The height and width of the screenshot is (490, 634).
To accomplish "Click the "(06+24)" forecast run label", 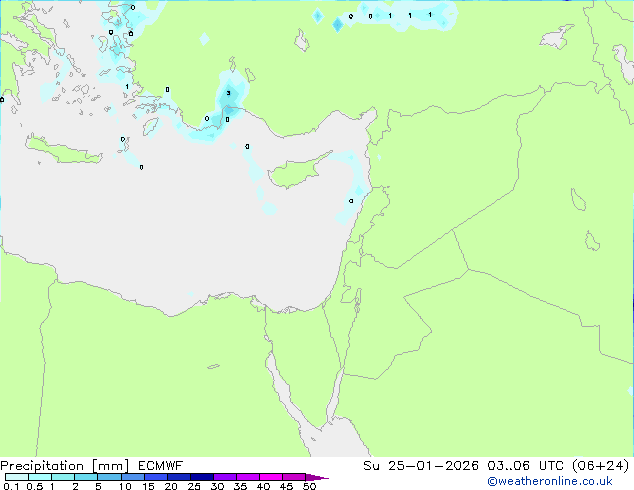I will [x=601, y=466].
